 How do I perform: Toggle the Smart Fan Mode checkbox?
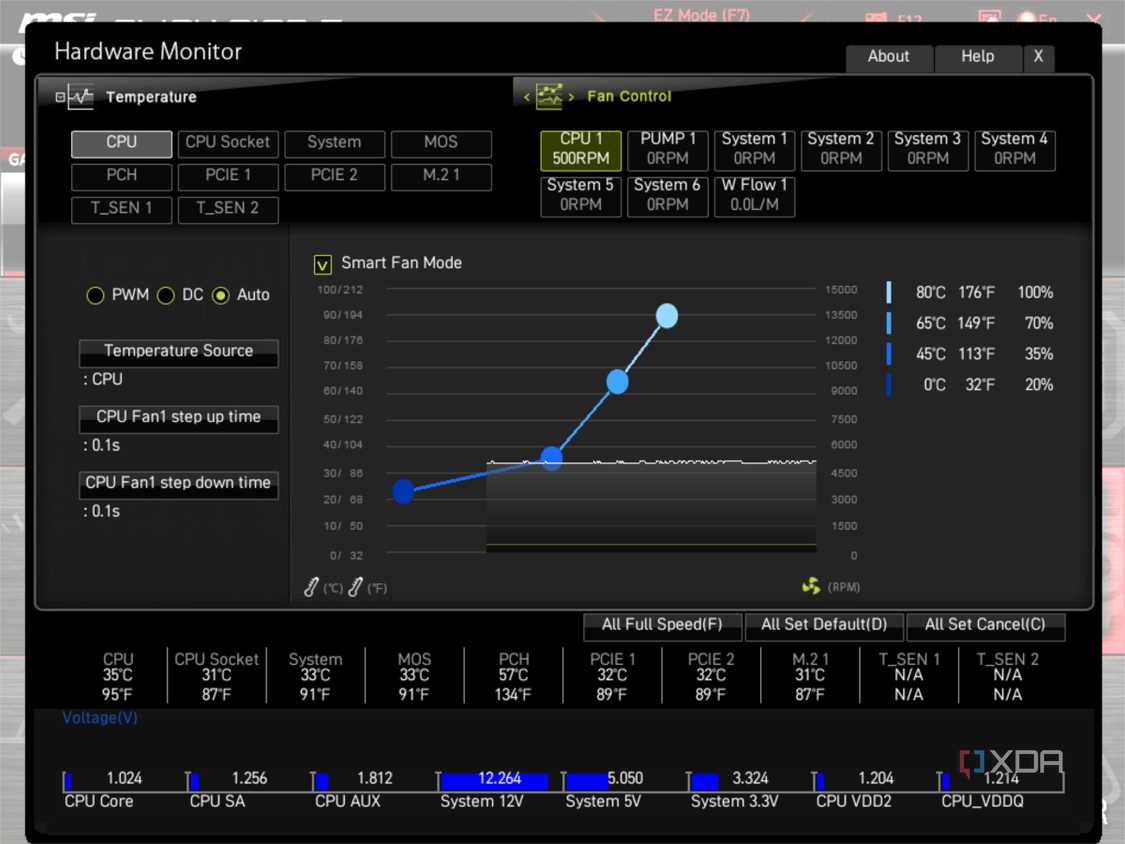pos(322,265)
